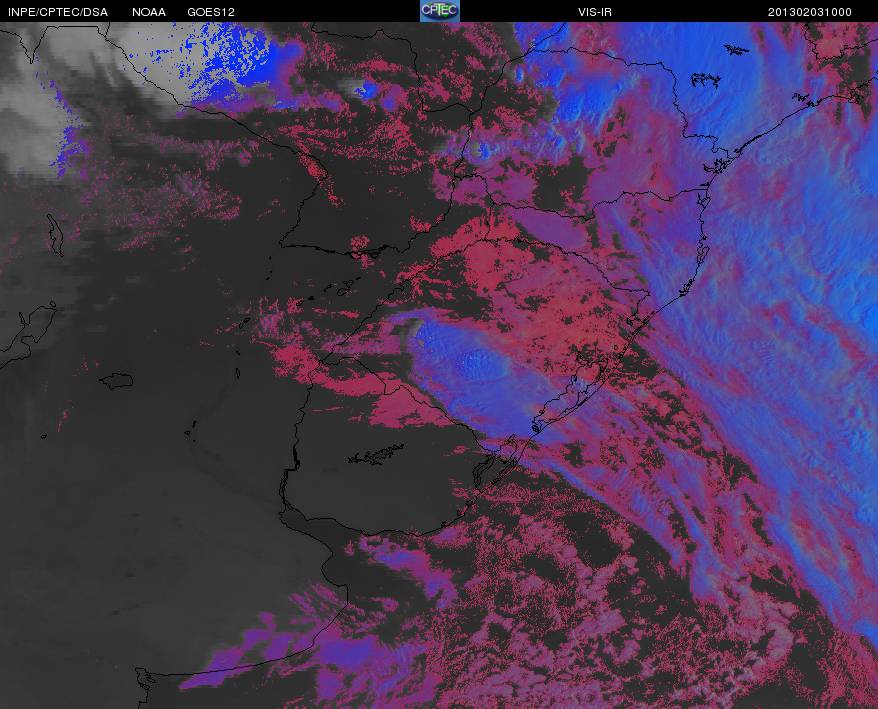Click the VIS-IR channel label

tap(595, 12)
